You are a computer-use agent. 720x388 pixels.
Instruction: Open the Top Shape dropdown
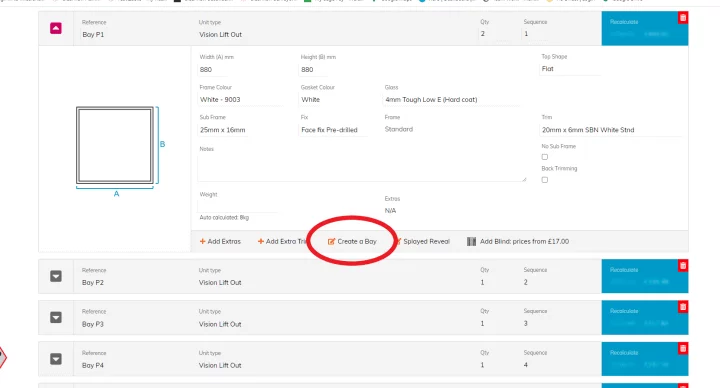pyautogui.click(x=571, y=69)
